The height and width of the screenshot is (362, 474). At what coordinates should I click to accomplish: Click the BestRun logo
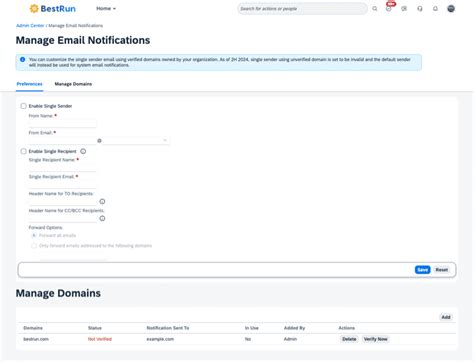click(x=52, y=9)
